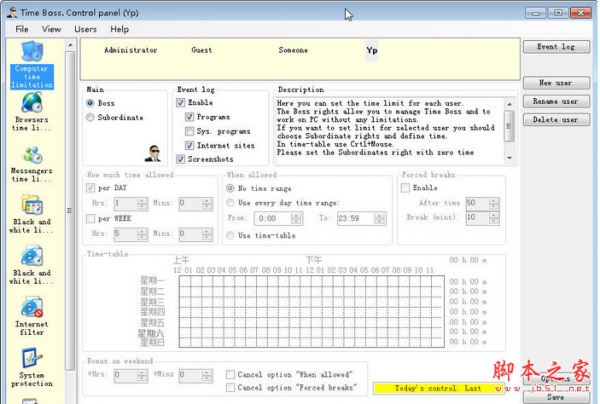Click the Event log button
Screen dimensions: 600x404
click(x=556, y=47)
